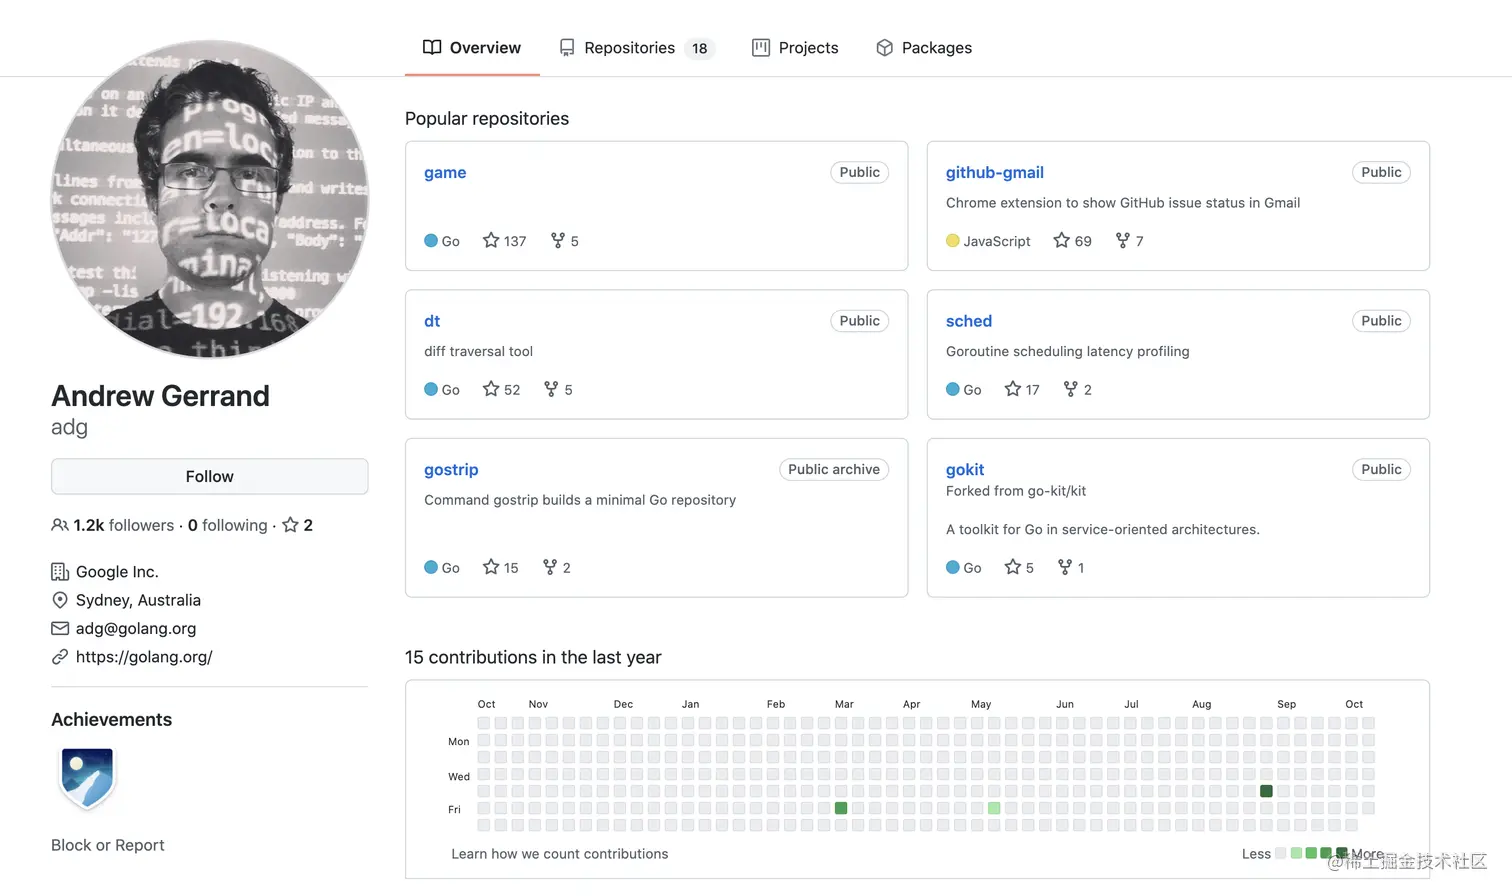
Task: Click the light green May contribution square
Action: [994, 808]
